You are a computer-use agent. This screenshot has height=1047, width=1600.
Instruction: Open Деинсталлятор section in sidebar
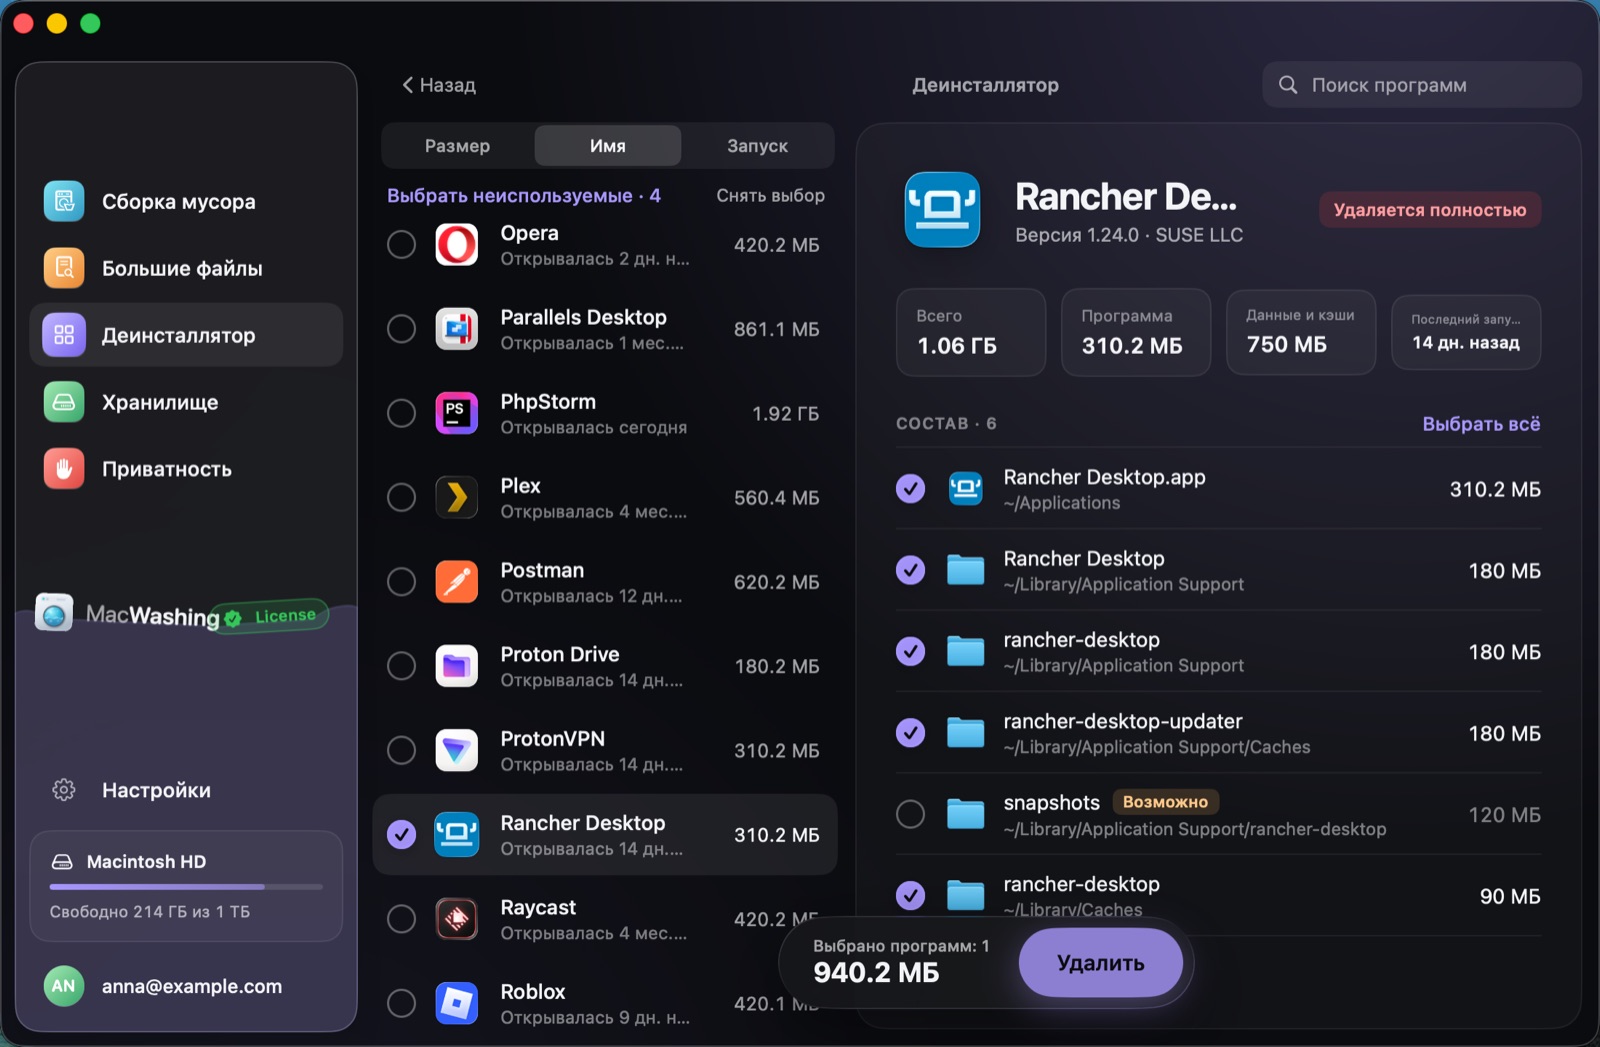pos(186,335)
